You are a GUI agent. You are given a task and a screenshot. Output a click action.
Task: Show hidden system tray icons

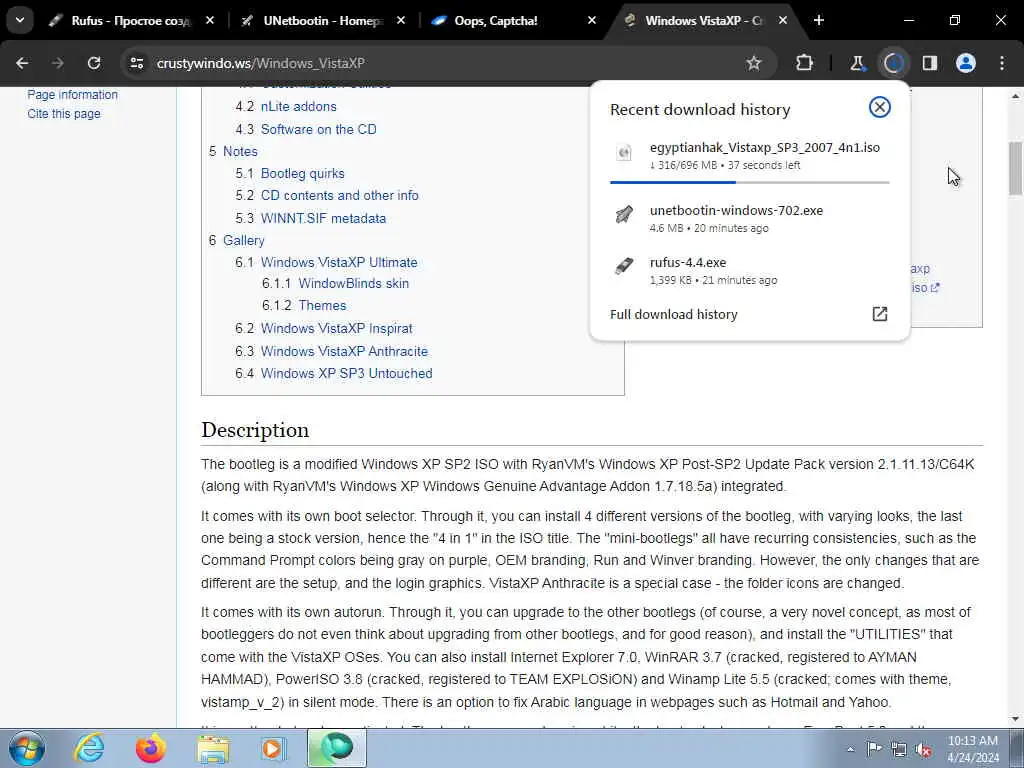coord(850,750)
